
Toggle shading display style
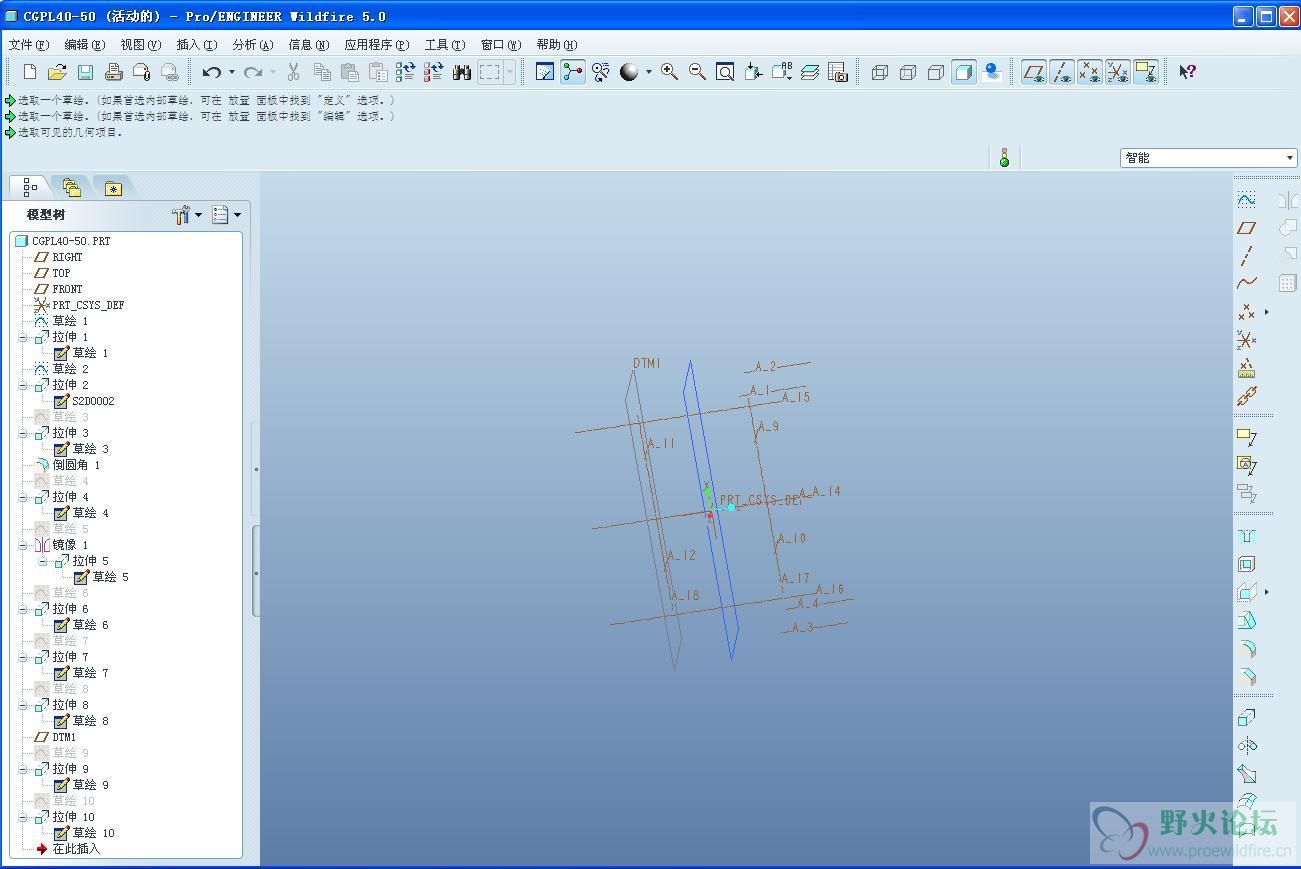pos(964,72)
